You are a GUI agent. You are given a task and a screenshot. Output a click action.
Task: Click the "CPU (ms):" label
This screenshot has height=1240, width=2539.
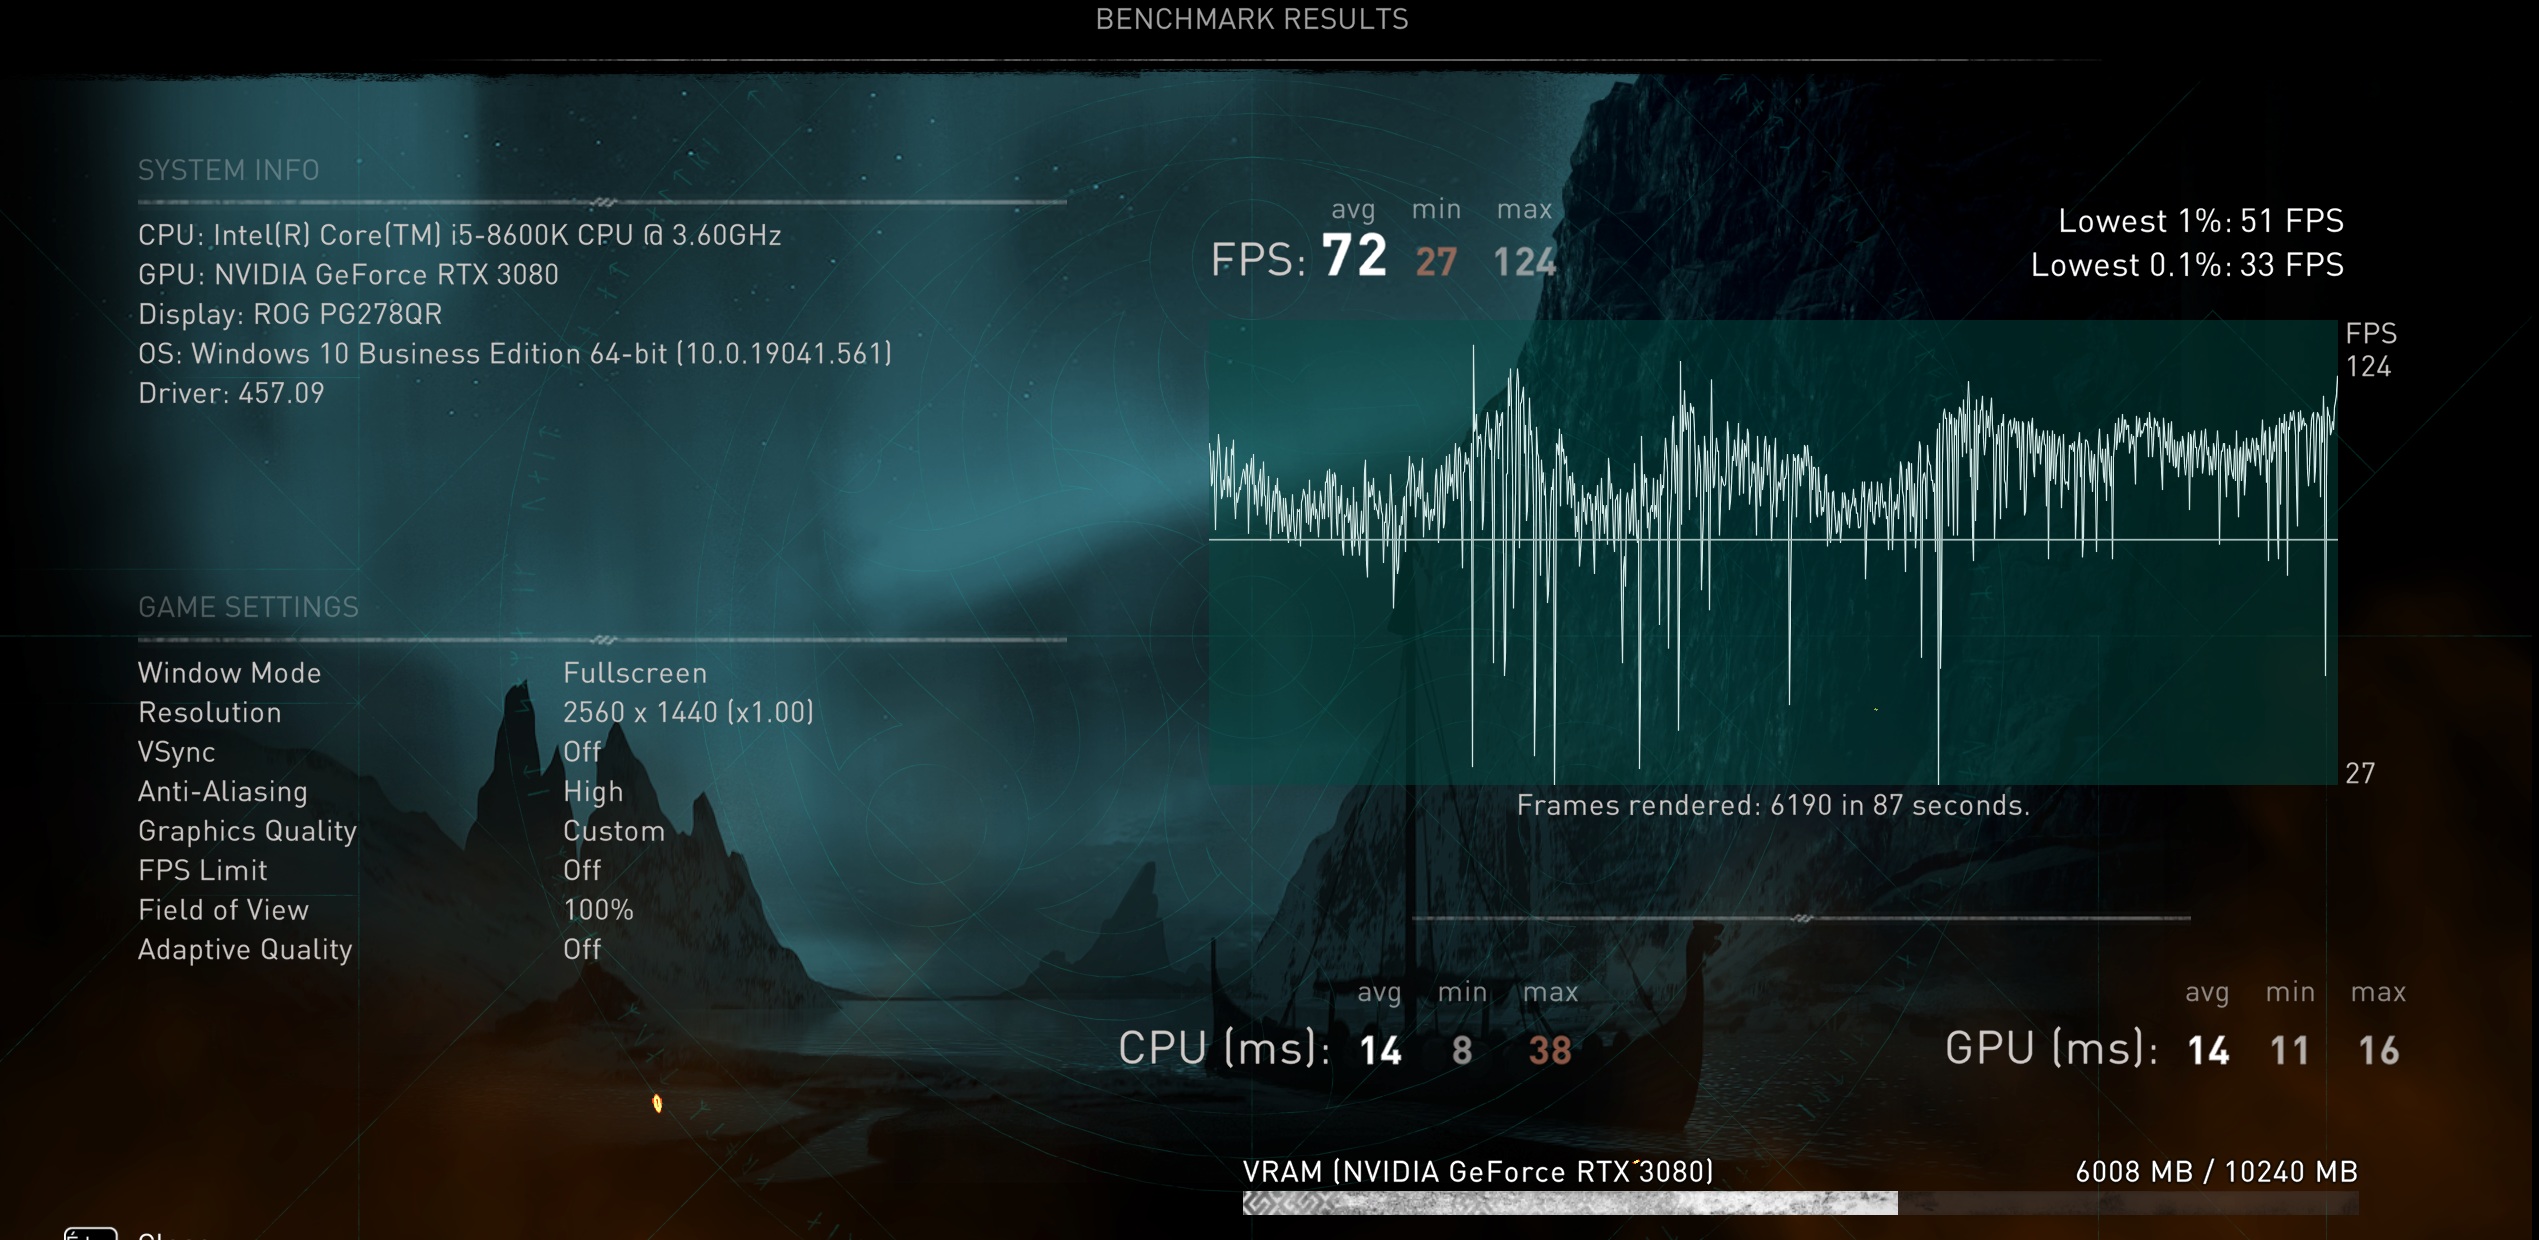[1224, 1048]
